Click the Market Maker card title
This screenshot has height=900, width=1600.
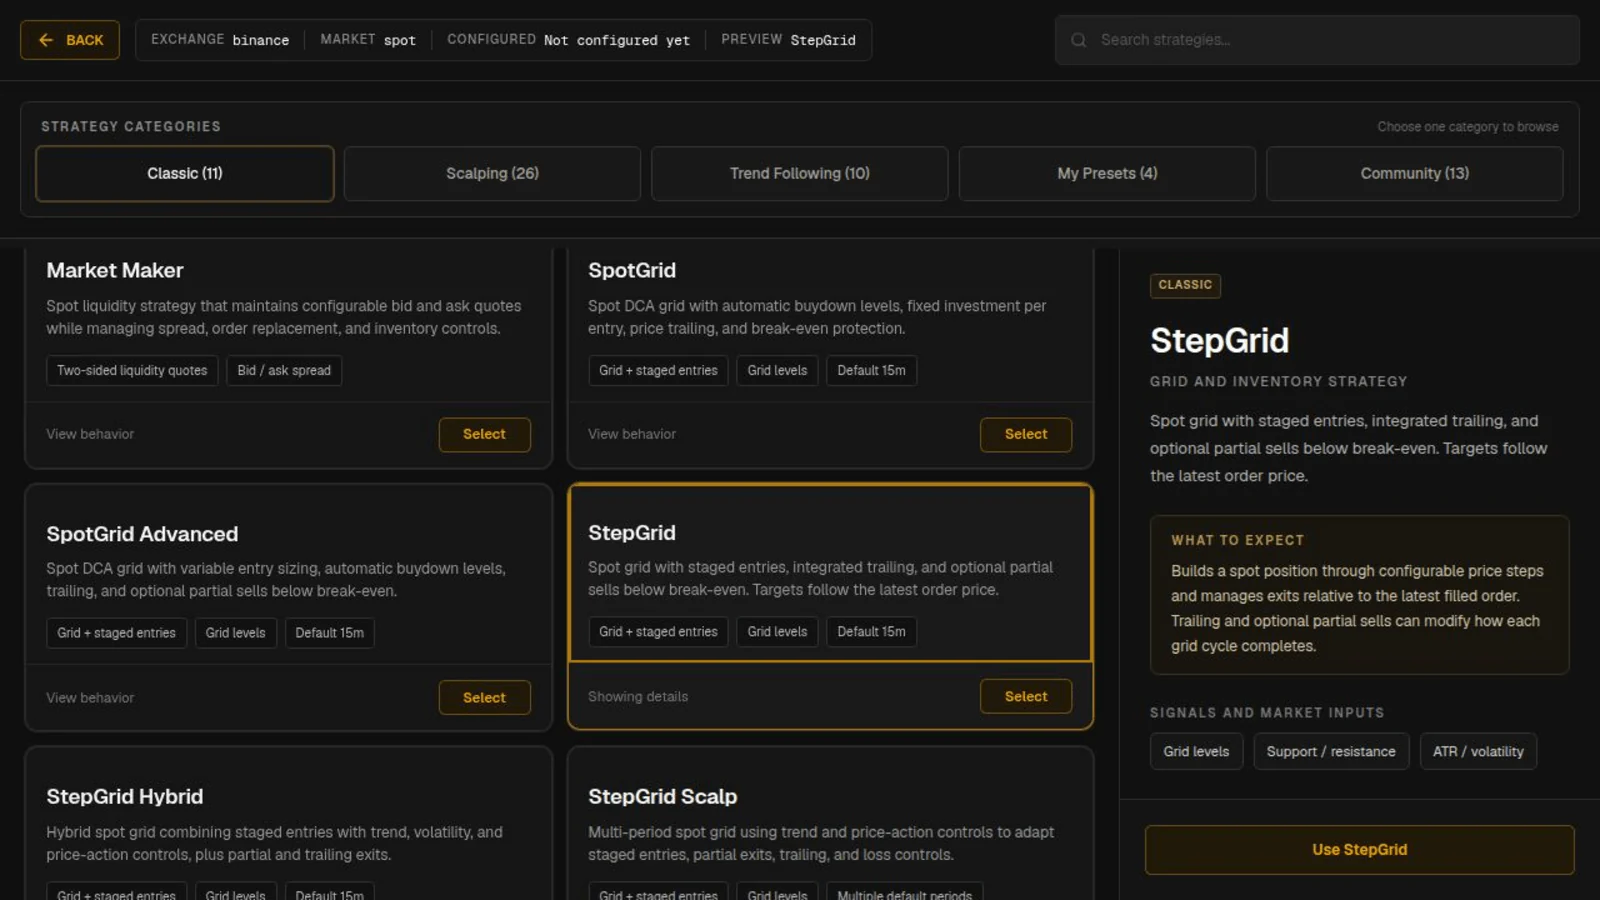click(115, 270)
